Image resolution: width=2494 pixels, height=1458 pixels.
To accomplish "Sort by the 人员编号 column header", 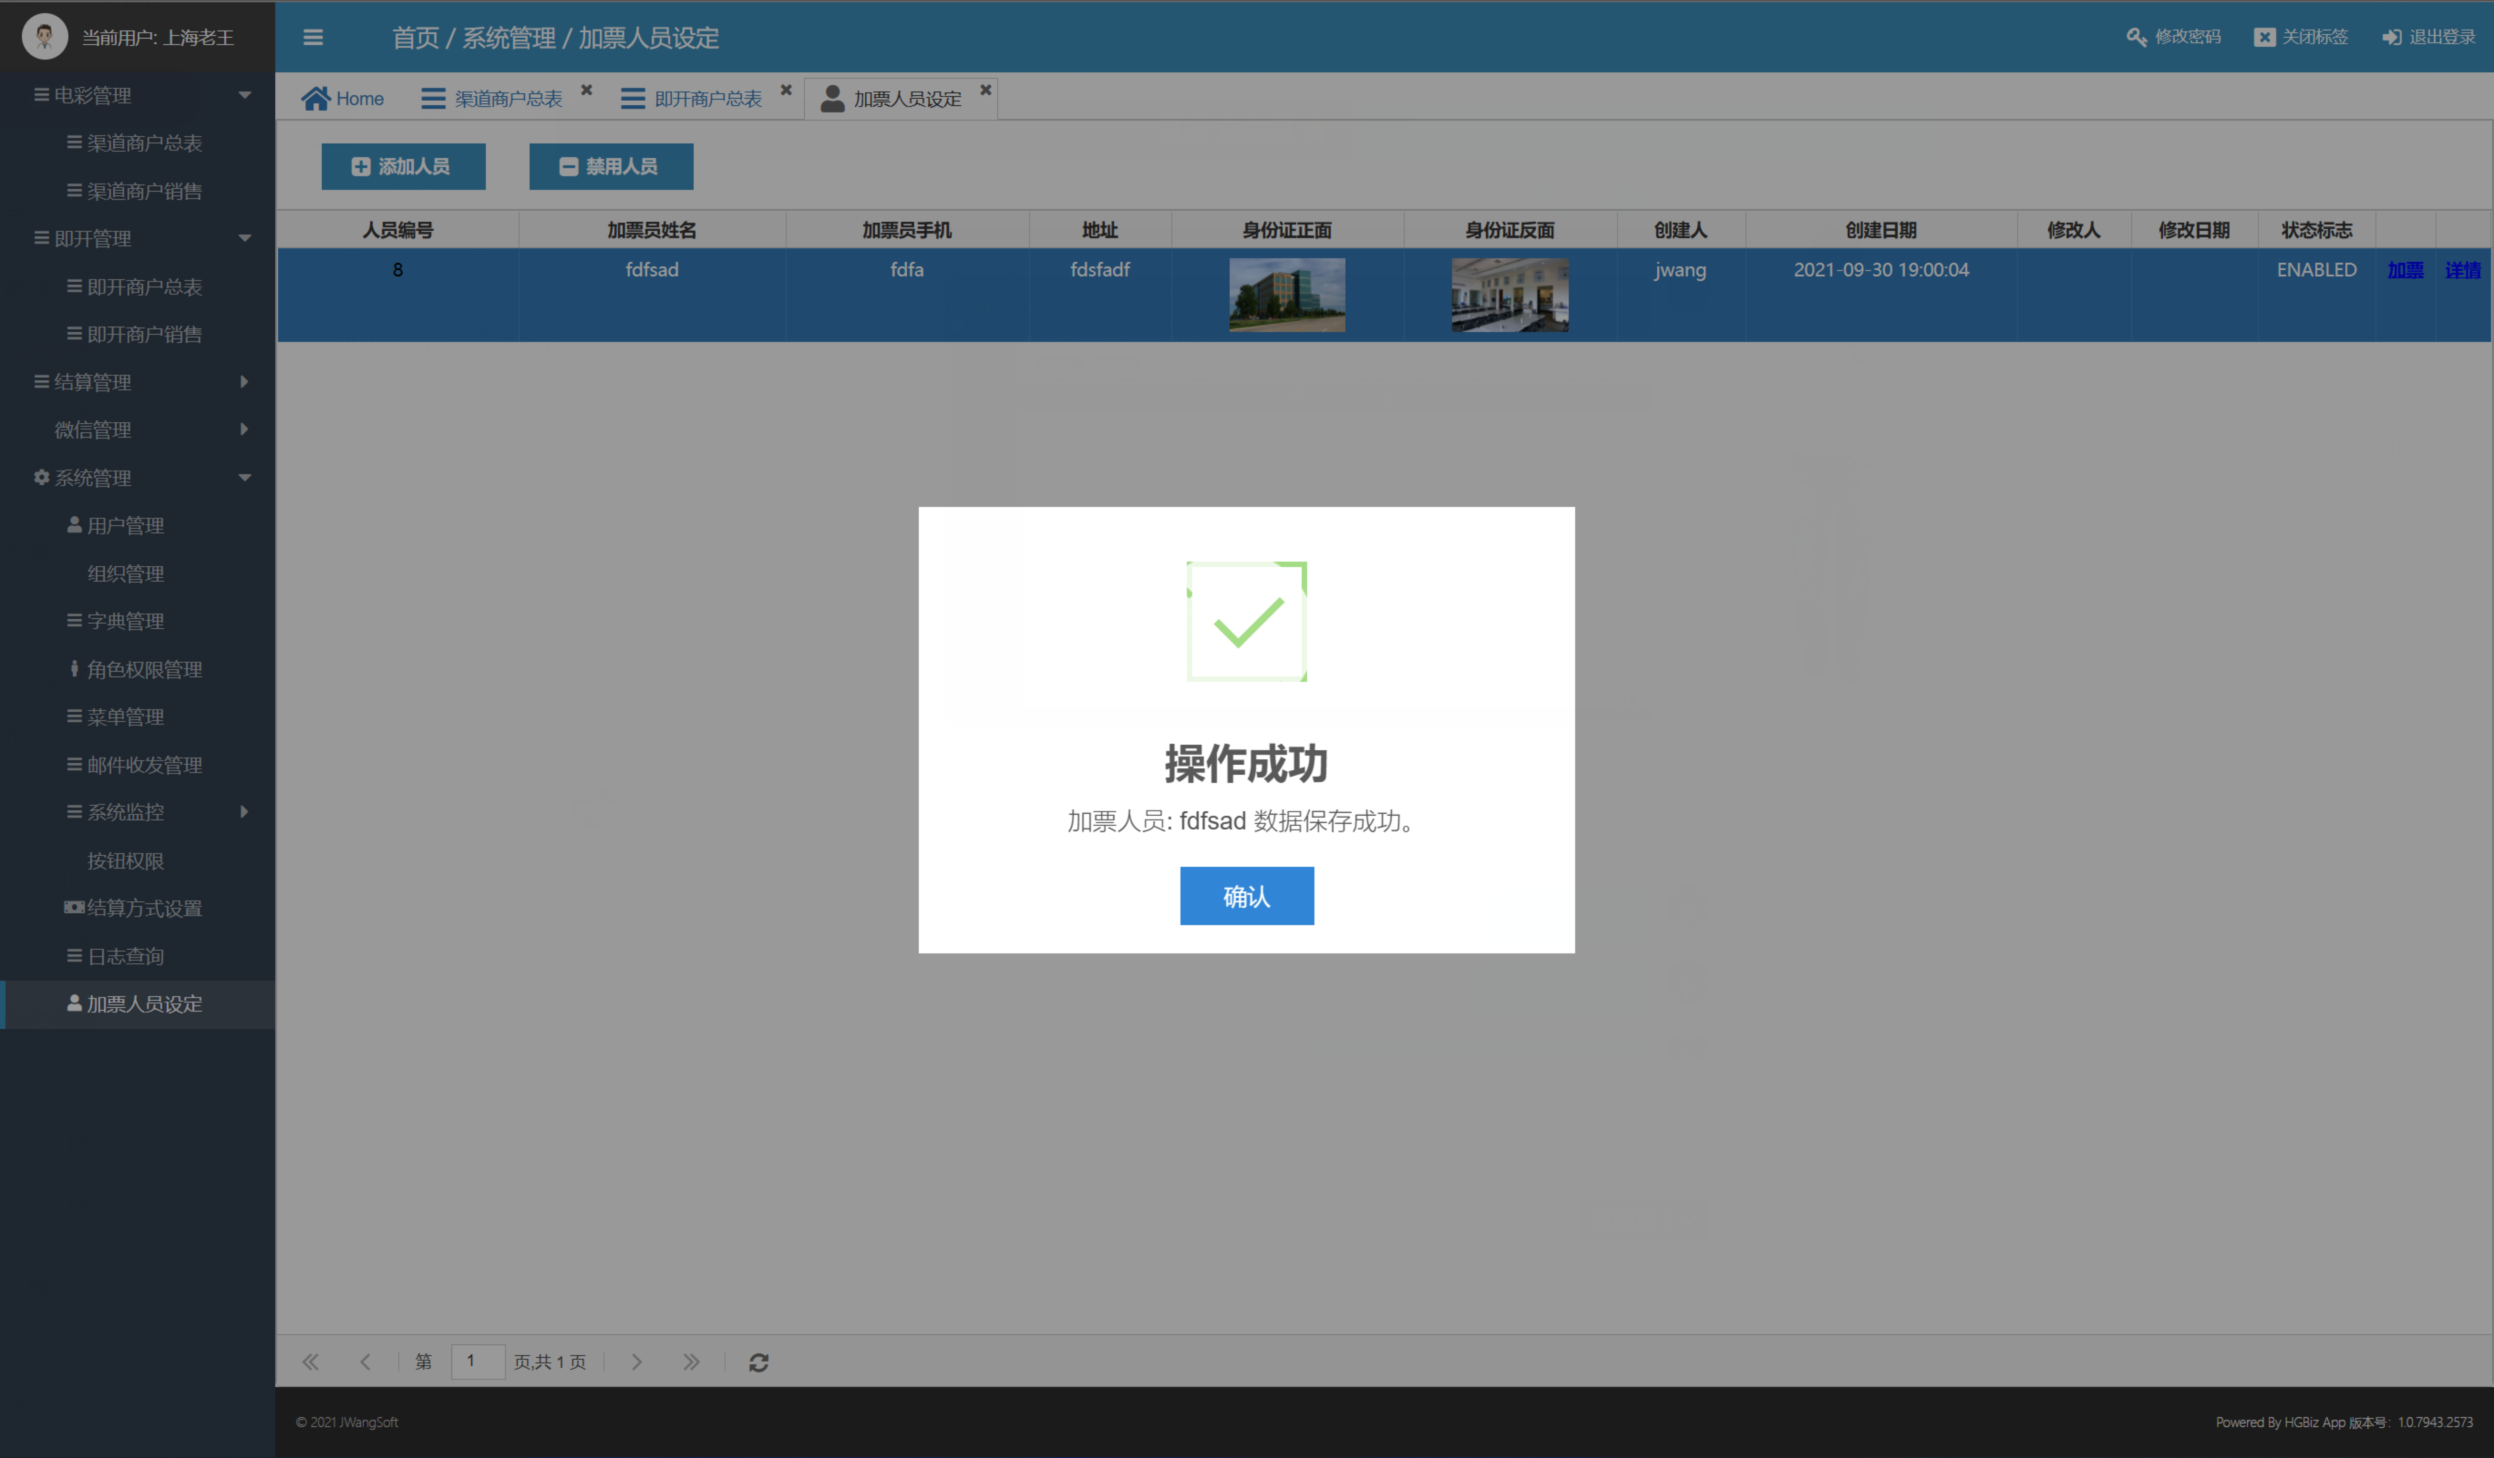I will 397,230.
